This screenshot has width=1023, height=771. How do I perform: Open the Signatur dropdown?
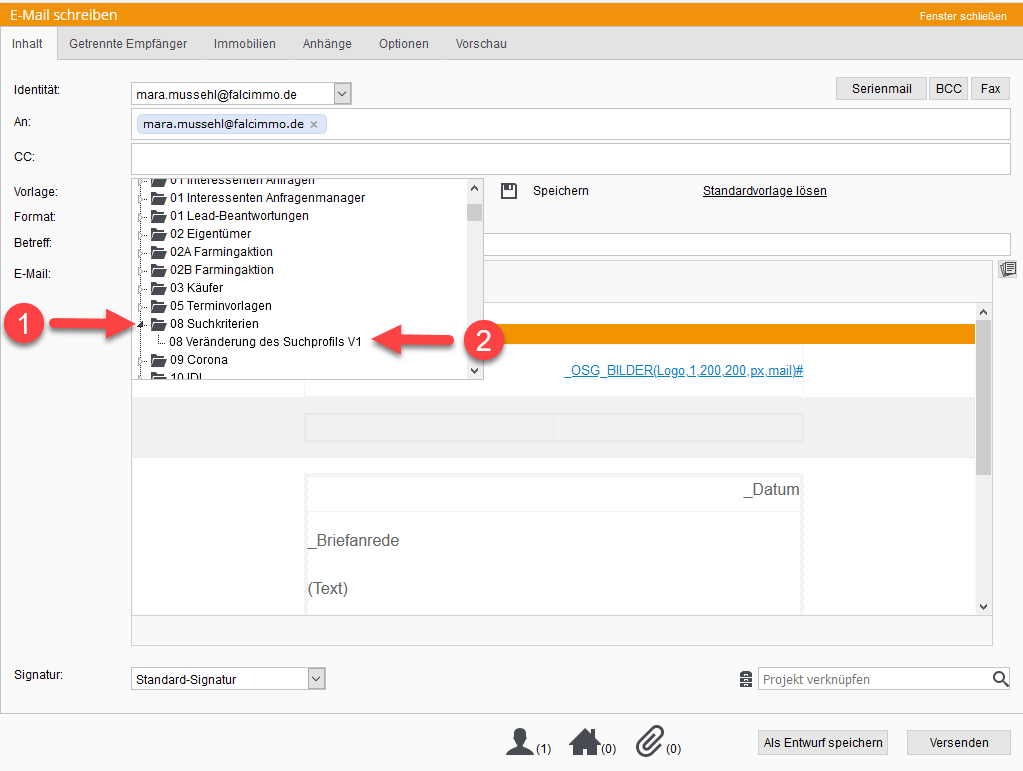[316, 679]
